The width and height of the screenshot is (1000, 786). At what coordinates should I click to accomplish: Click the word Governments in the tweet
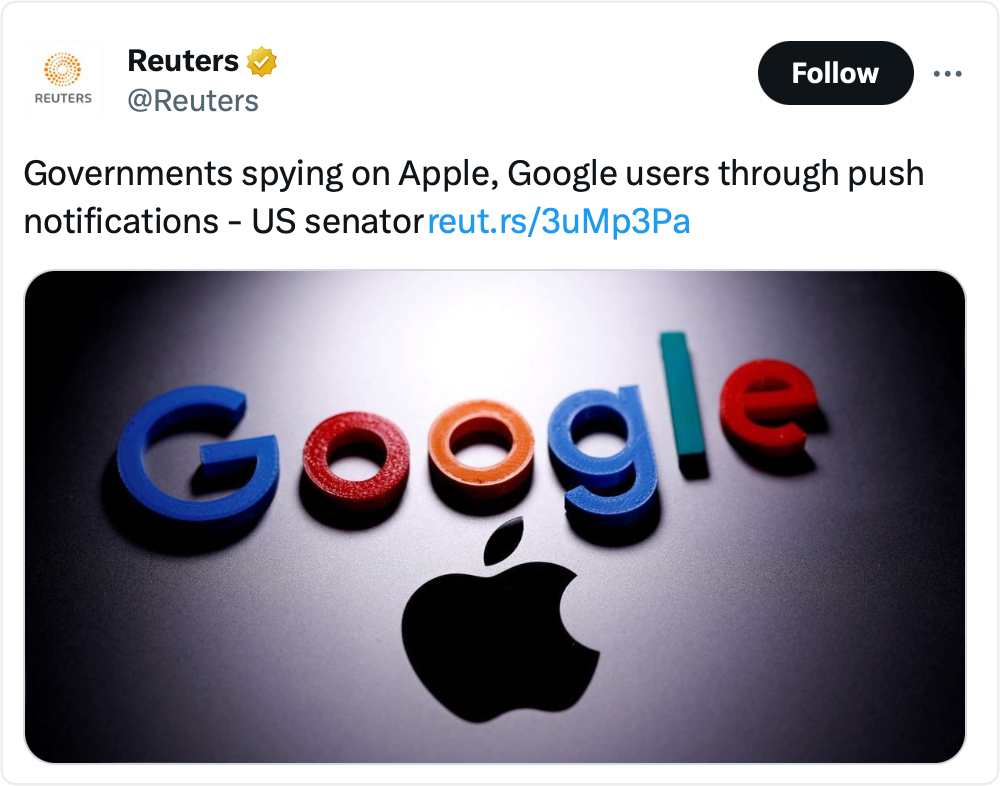point(126,175)
